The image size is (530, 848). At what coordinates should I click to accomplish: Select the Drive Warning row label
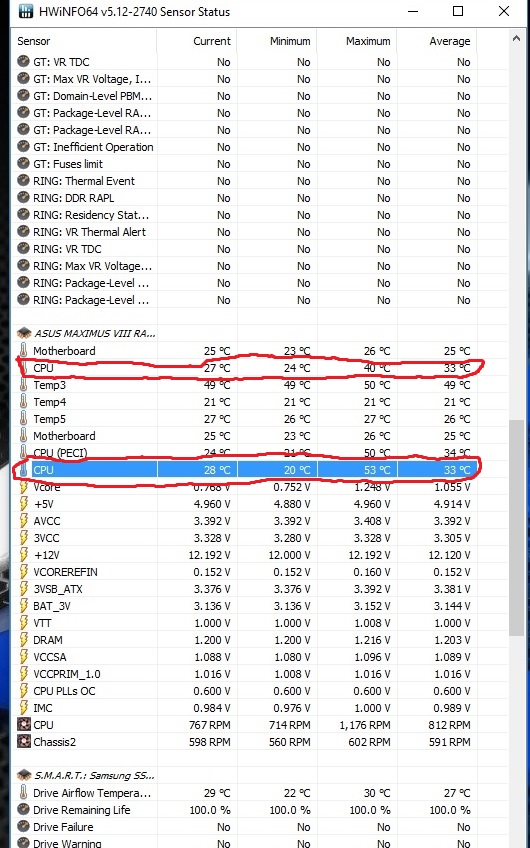pyautogui.click(x=67, y=843)
